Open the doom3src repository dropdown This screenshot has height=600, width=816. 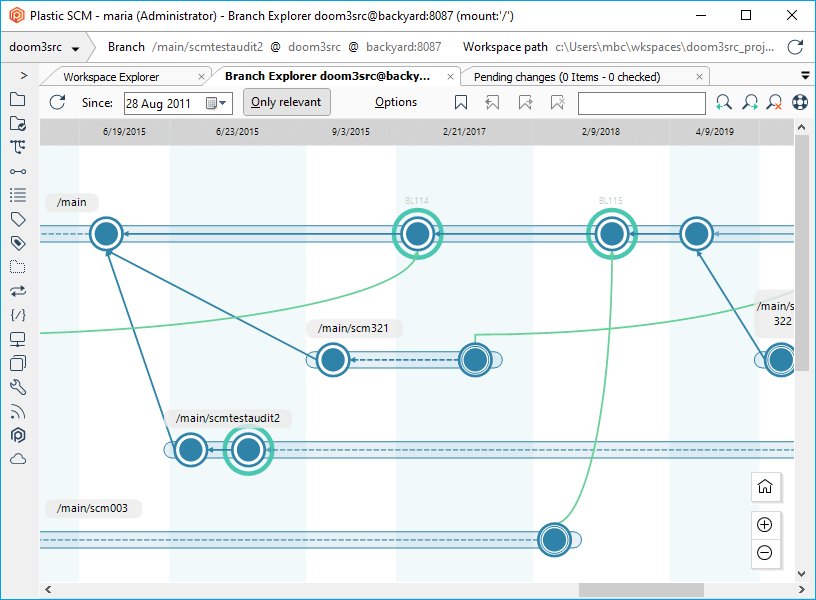pyautogui.click(x=45, y=47)
